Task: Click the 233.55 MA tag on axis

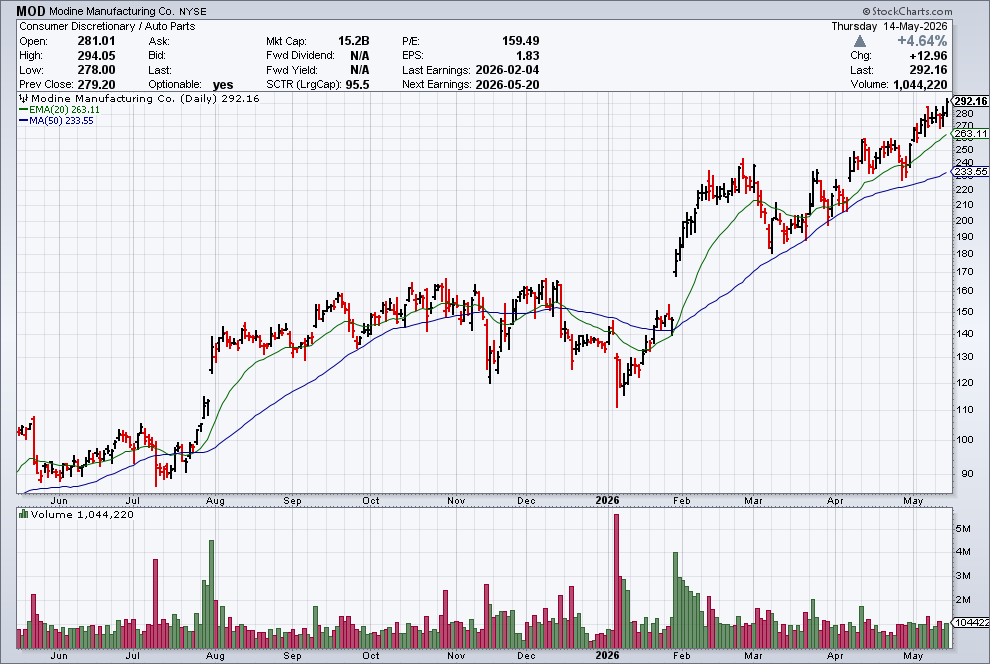Action: [970, 172]
